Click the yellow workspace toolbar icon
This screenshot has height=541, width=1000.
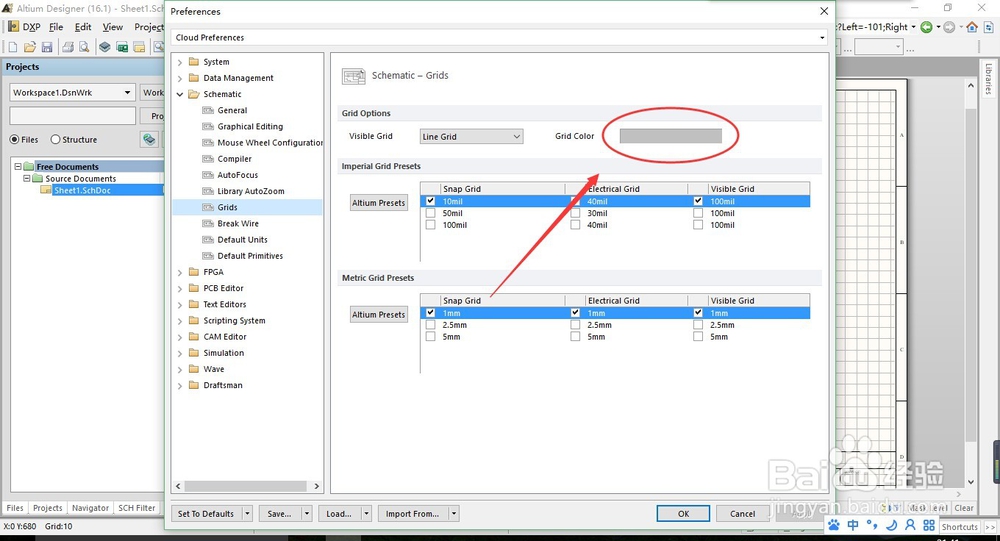(139, 47)
